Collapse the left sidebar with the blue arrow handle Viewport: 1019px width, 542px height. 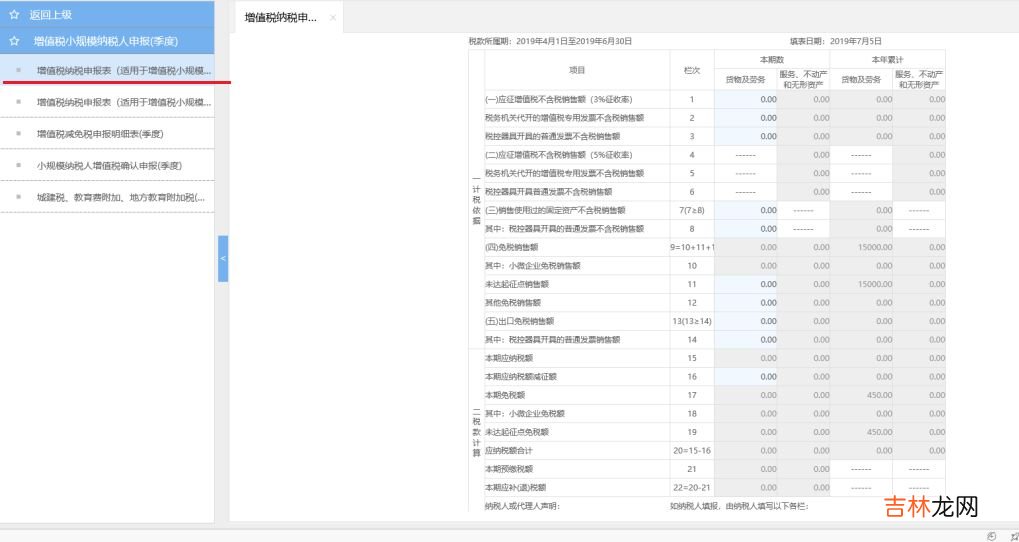(x=223, y=258)
